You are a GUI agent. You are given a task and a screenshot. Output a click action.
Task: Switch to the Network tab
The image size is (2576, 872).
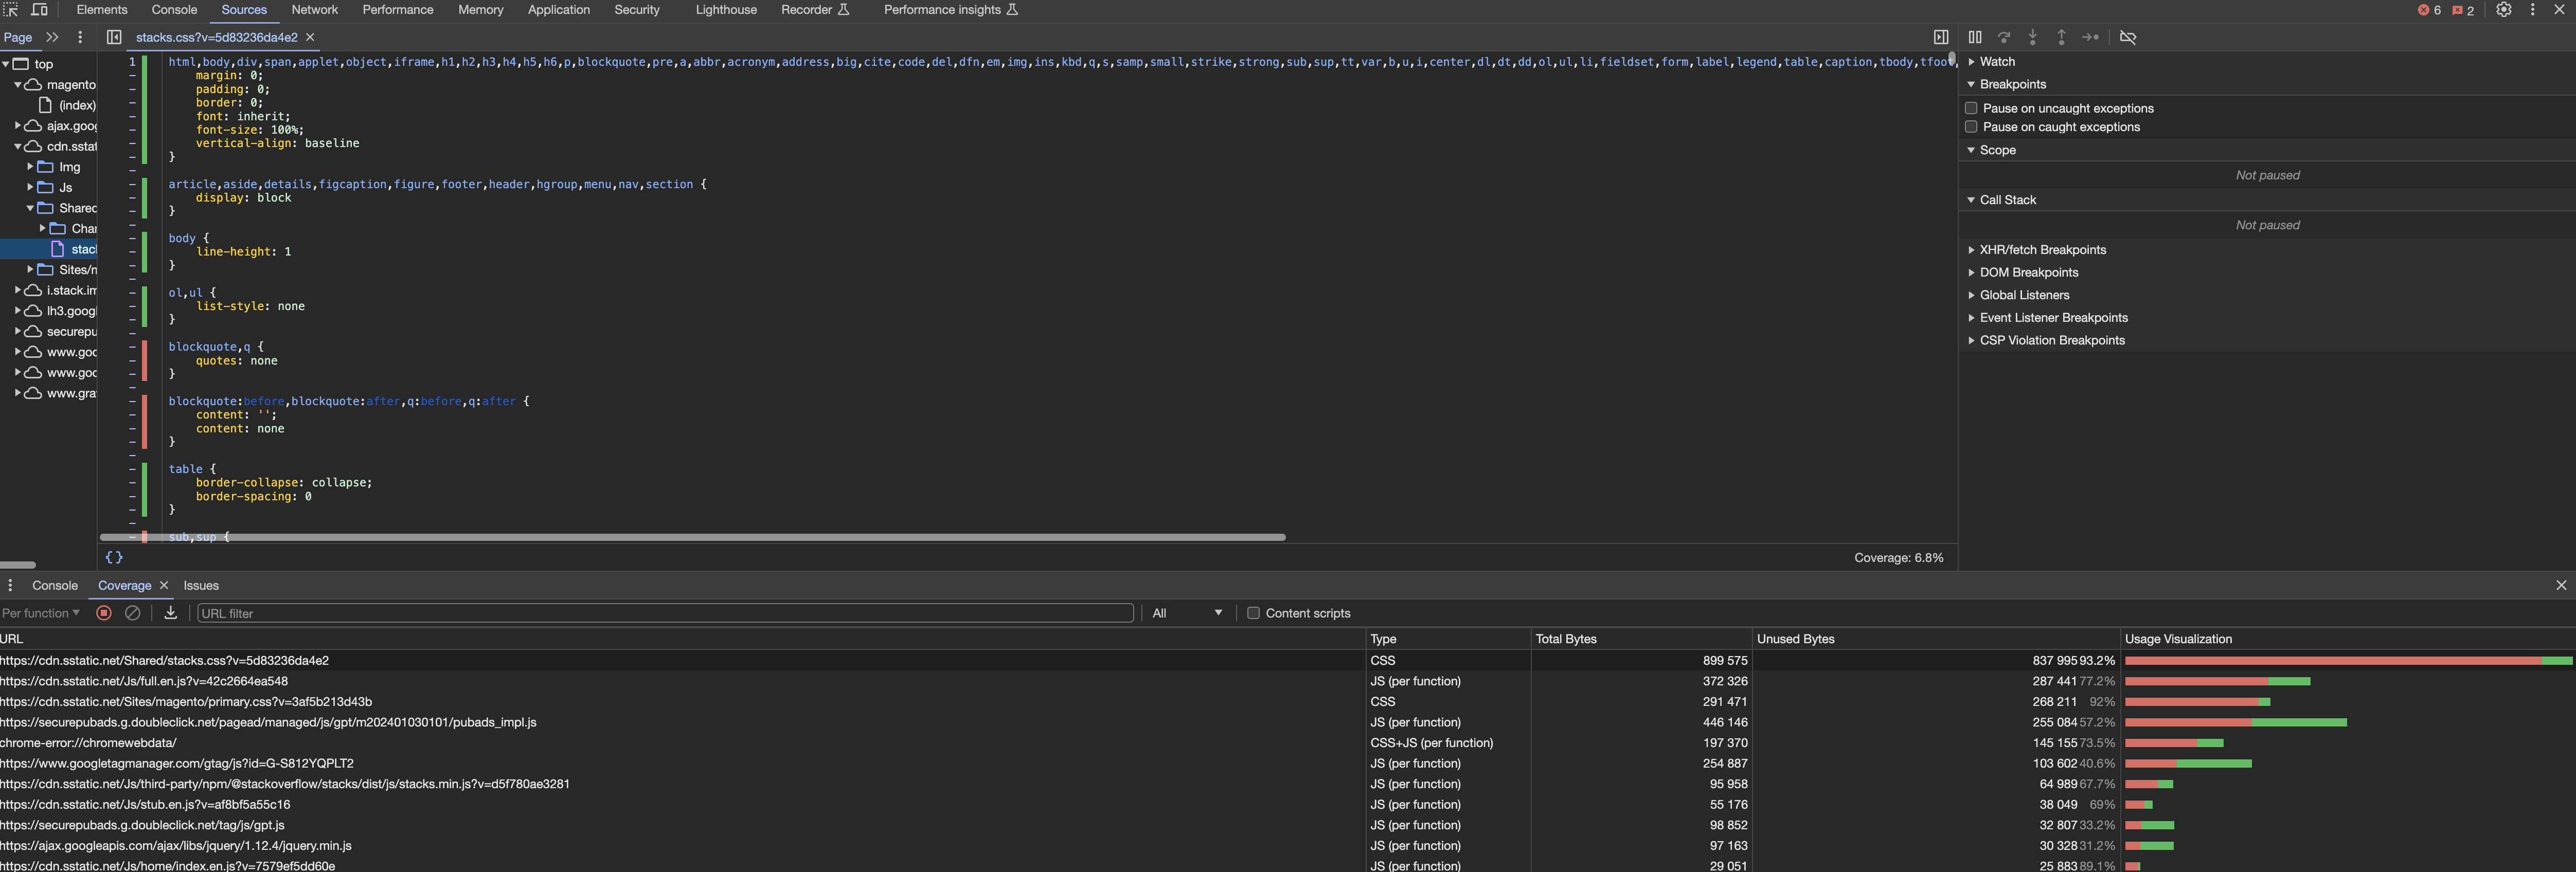314,10
